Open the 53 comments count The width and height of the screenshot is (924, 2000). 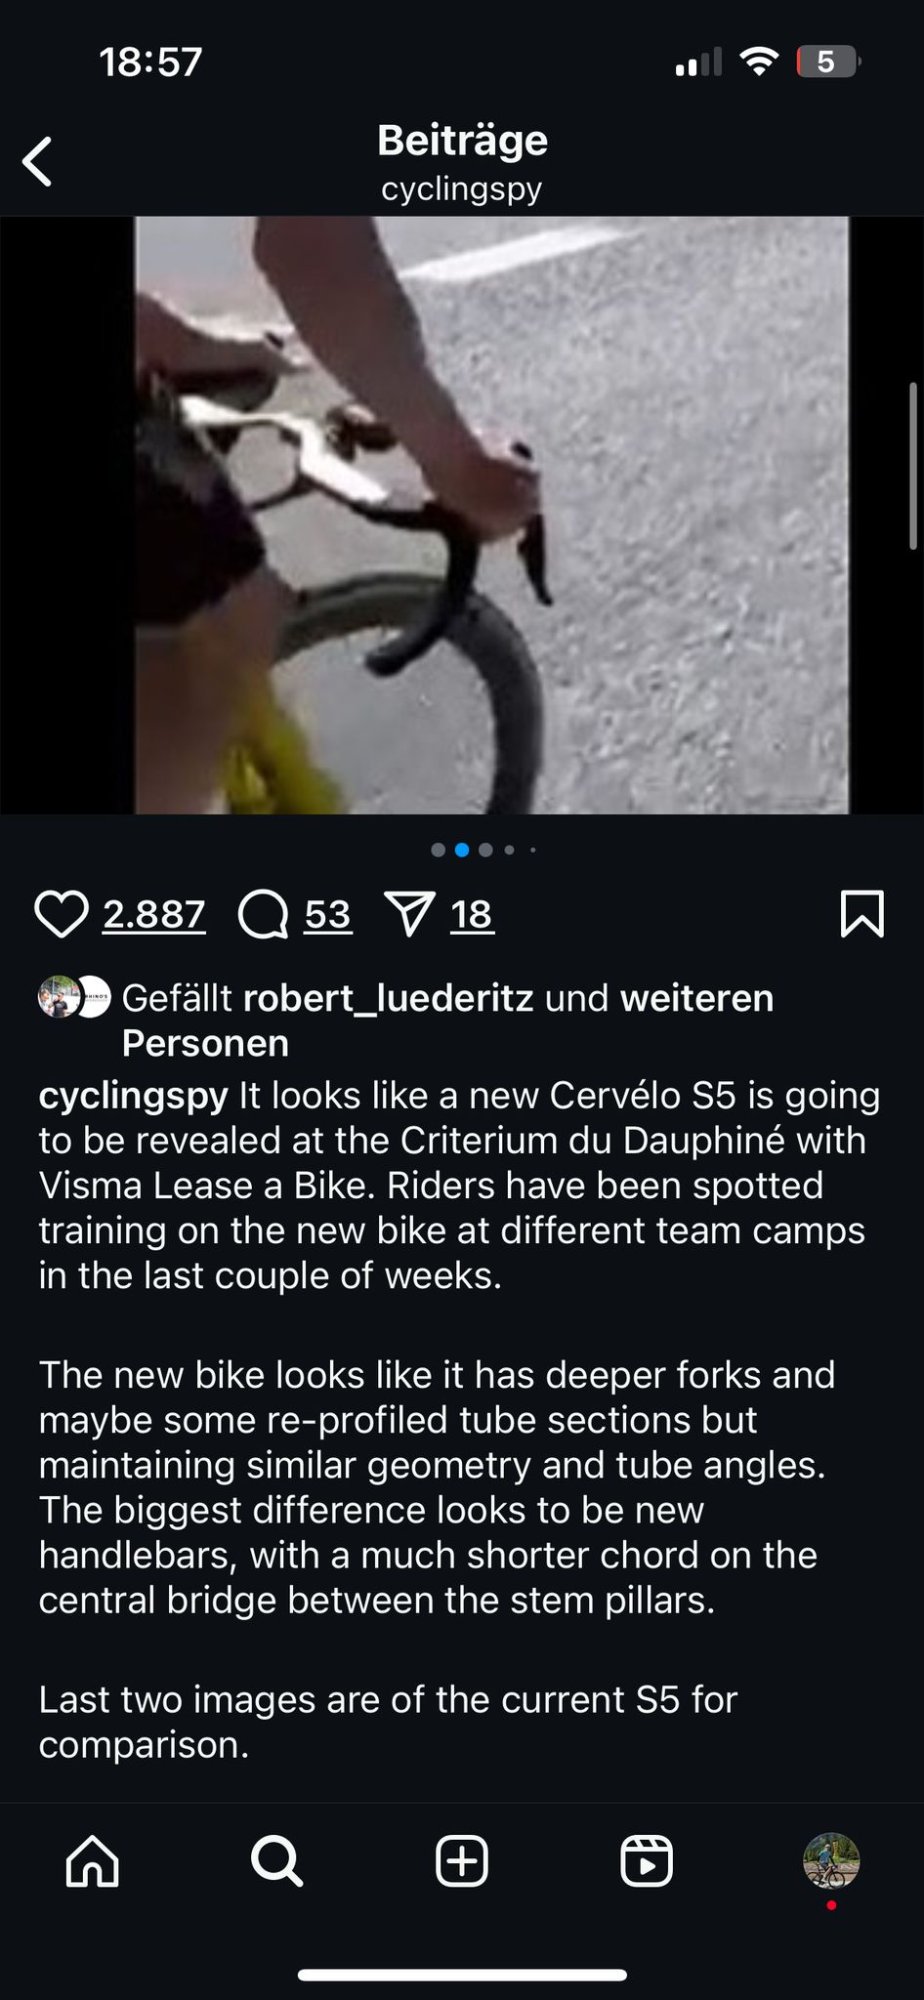tap(328, 914)
